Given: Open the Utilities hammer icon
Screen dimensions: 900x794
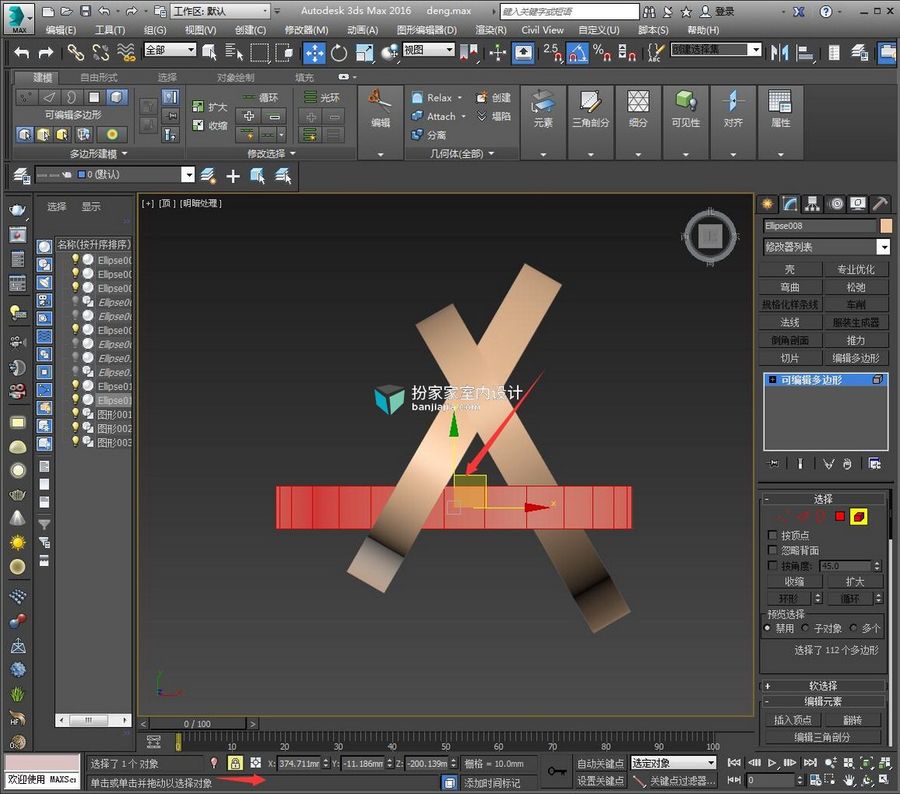Looking at the screenshot, I should tap(879, 204).
